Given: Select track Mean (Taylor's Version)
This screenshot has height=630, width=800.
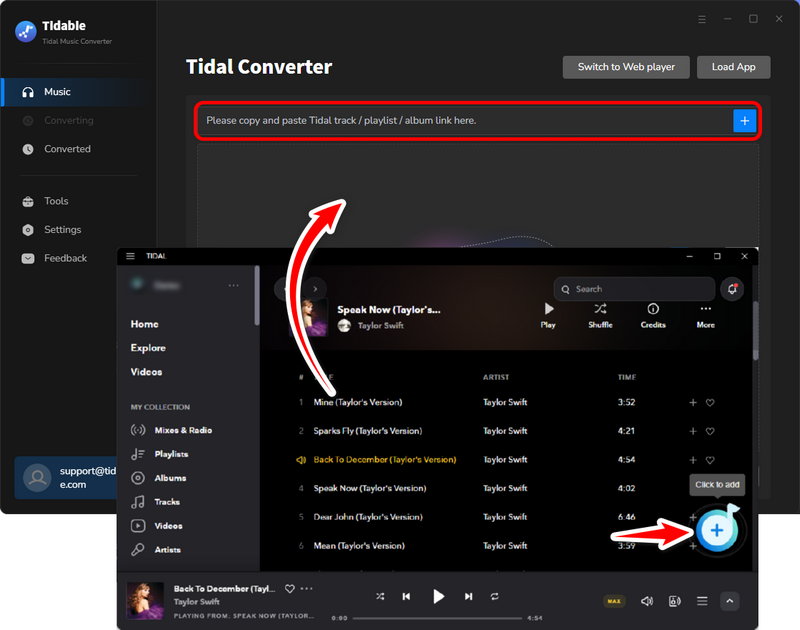Looking at the screenshot, I should coord(359,546).
